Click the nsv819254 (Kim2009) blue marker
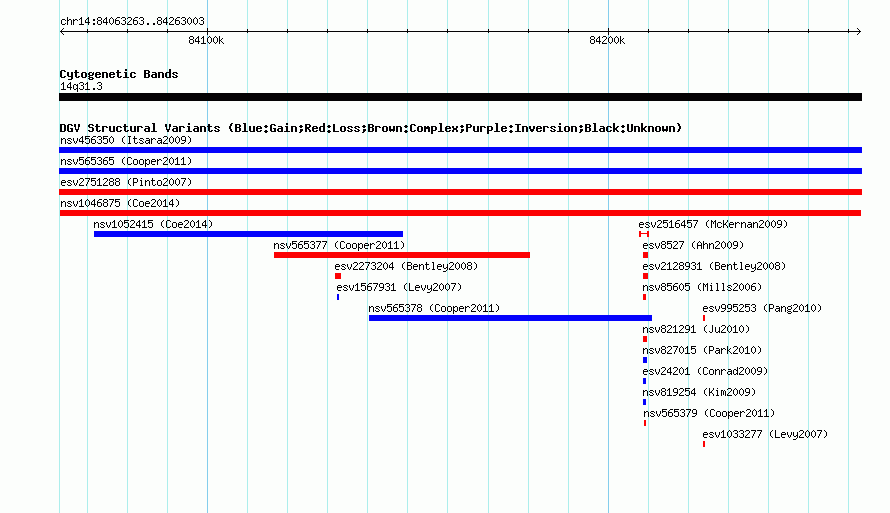Image resolution: width=890 pixels, height=513 pixels. [644, 402]
